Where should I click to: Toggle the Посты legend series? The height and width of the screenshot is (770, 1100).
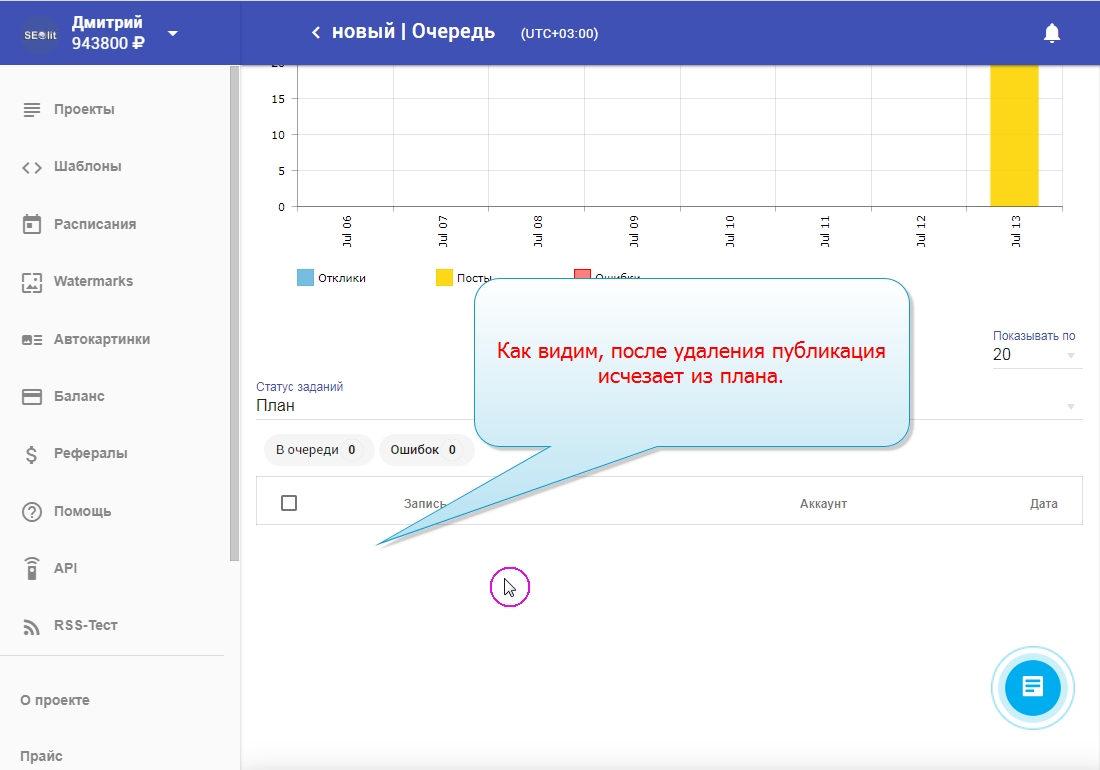tap(462, 278)
